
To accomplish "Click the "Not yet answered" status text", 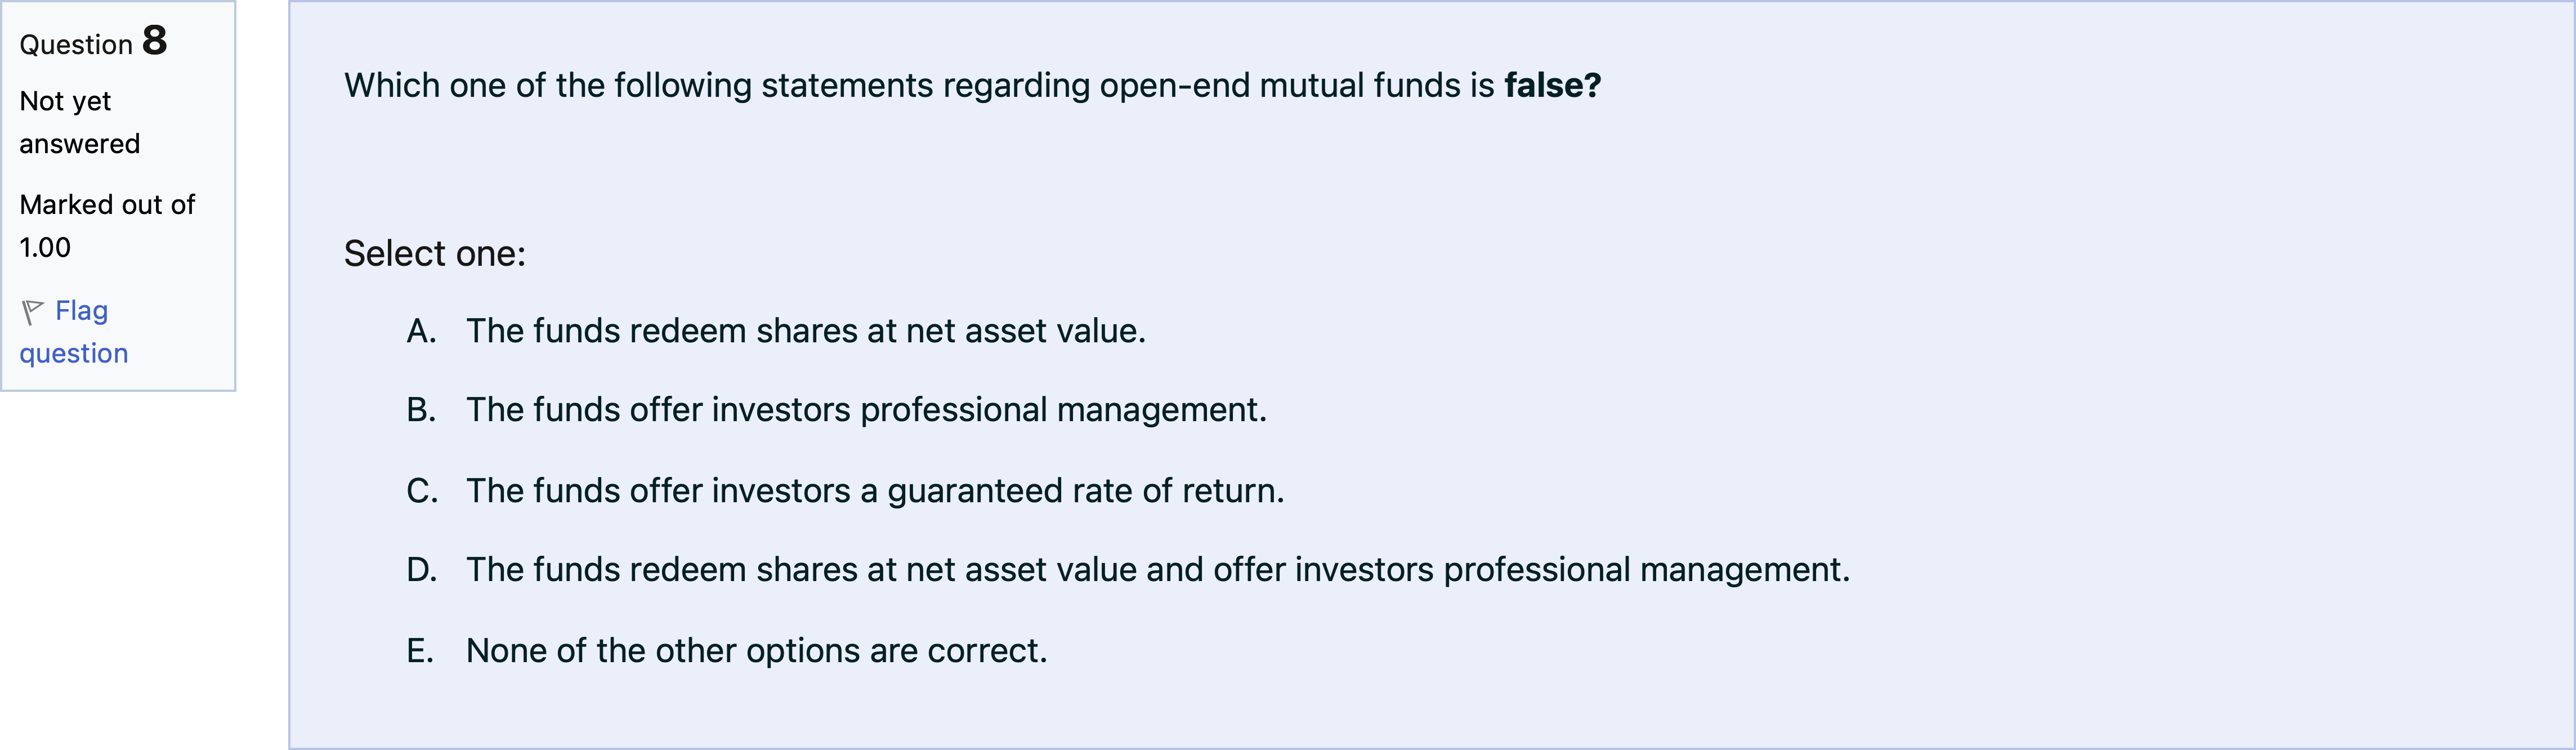I will 79,122.
